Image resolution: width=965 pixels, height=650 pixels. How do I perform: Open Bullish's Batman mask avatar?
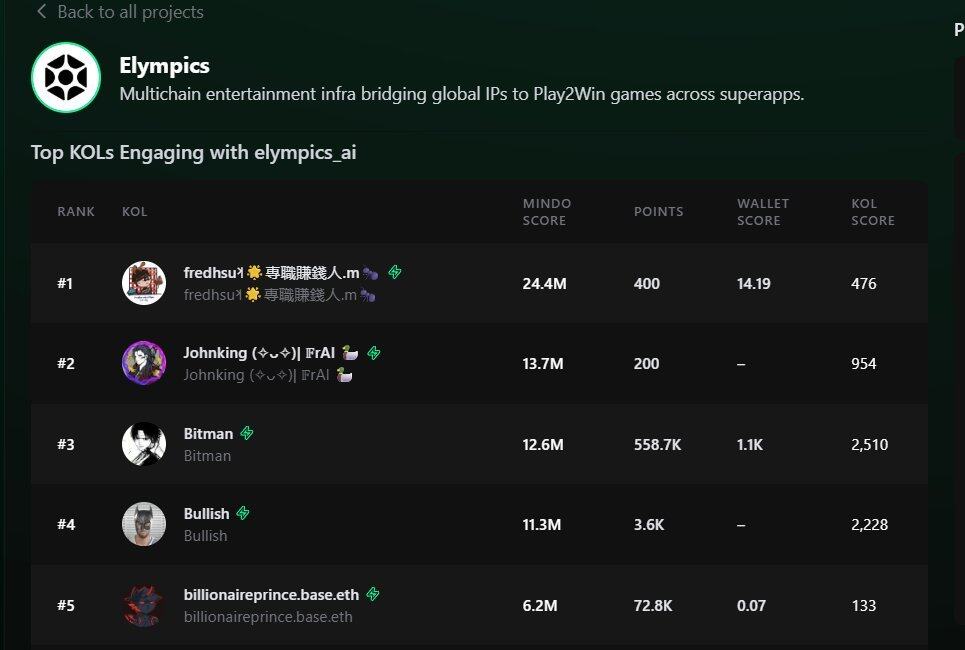pyautogui.click(x=144, y=524)
